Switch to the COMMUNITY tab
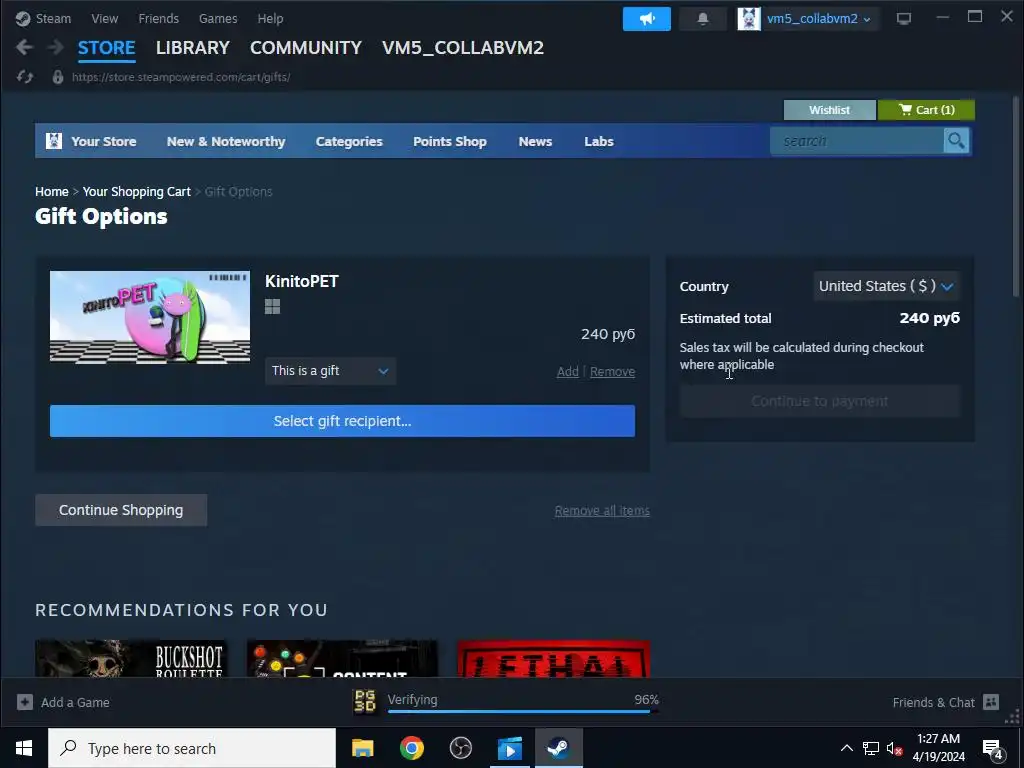This screenshot has height=768, width=1024. 306,48
